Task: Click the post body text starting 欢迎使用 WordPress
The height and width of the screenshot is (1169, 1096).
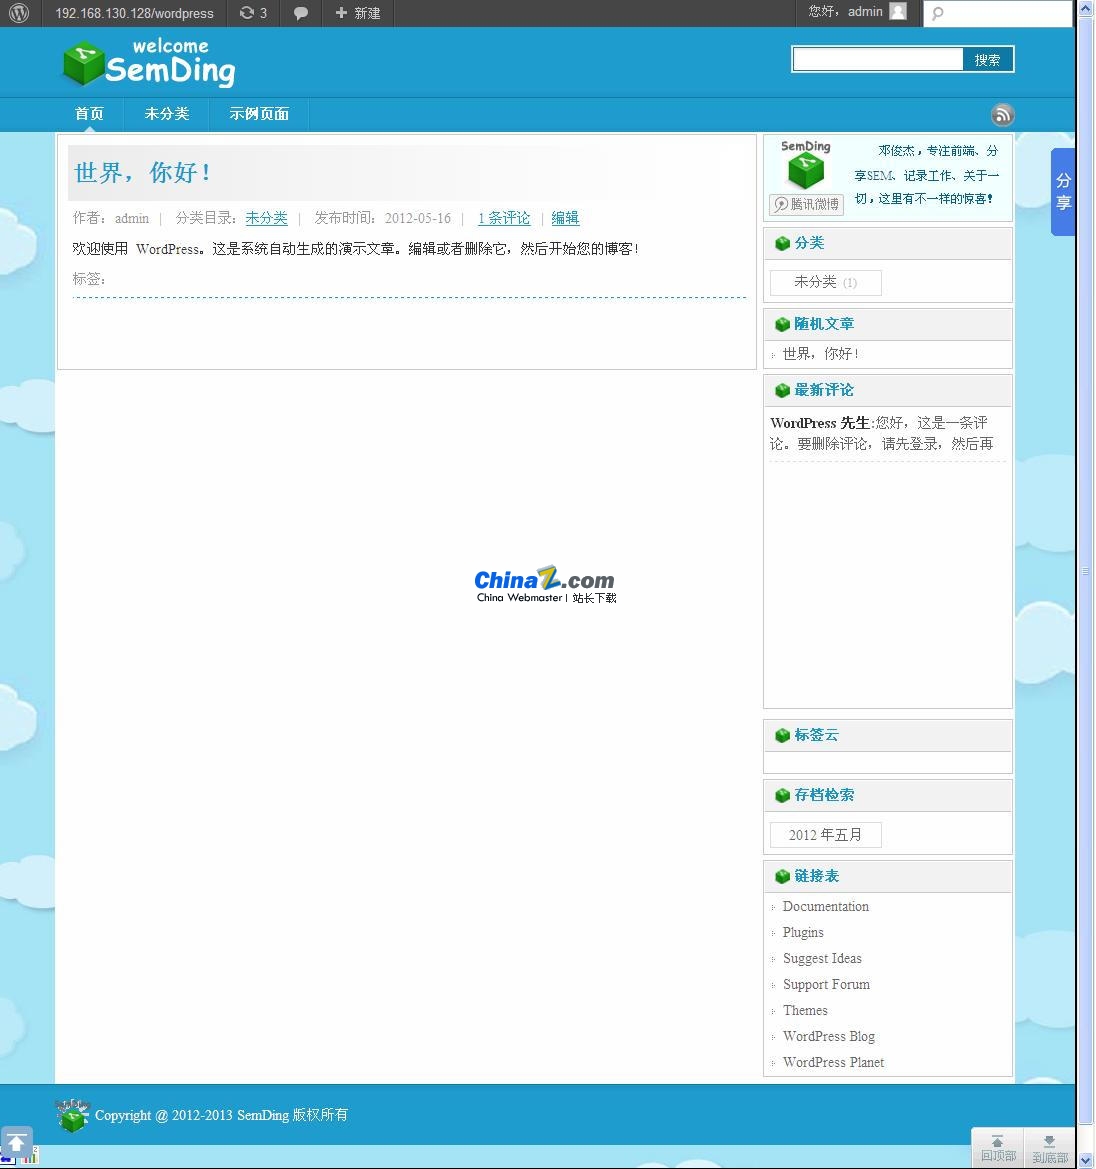Action: pos(355,248)
